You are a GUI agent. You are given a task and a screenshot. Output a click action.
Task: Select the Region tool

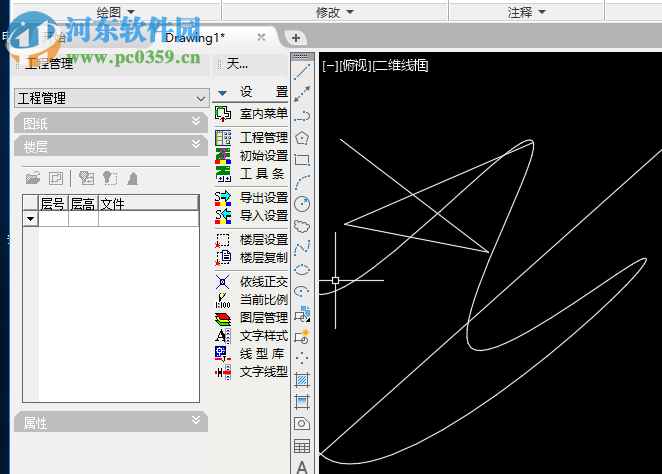tap(302, 424)
